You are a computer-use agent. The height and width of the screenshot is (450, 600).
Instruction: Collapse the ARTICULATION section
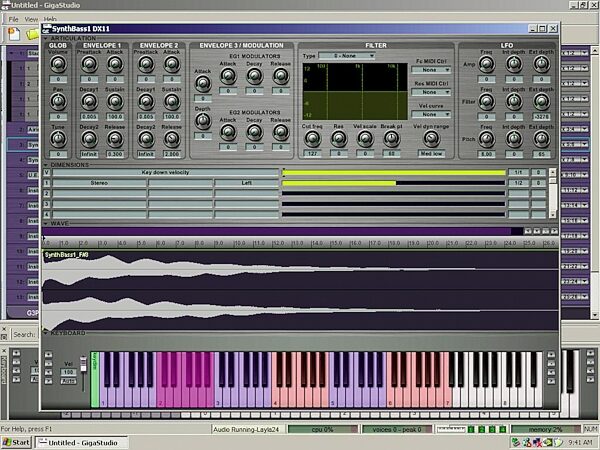click(x=46, y=39)
